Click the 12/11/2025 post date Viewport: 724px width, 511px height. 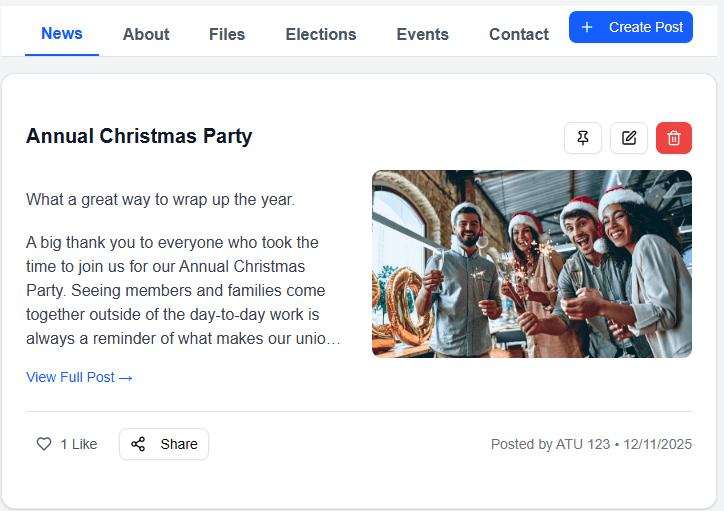[657, 444]
